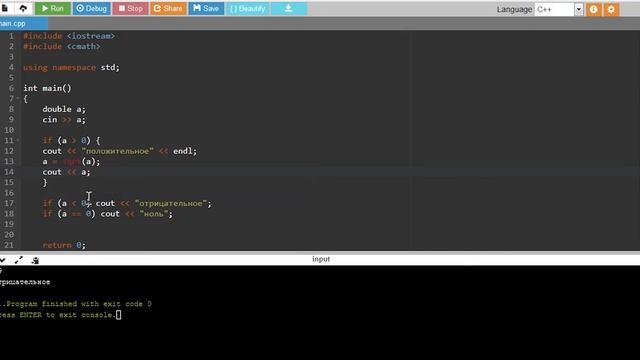The height and width of the screenshot is (360, 640).
Task: Download the code with download icon button
Action: [x=289, y=9]
